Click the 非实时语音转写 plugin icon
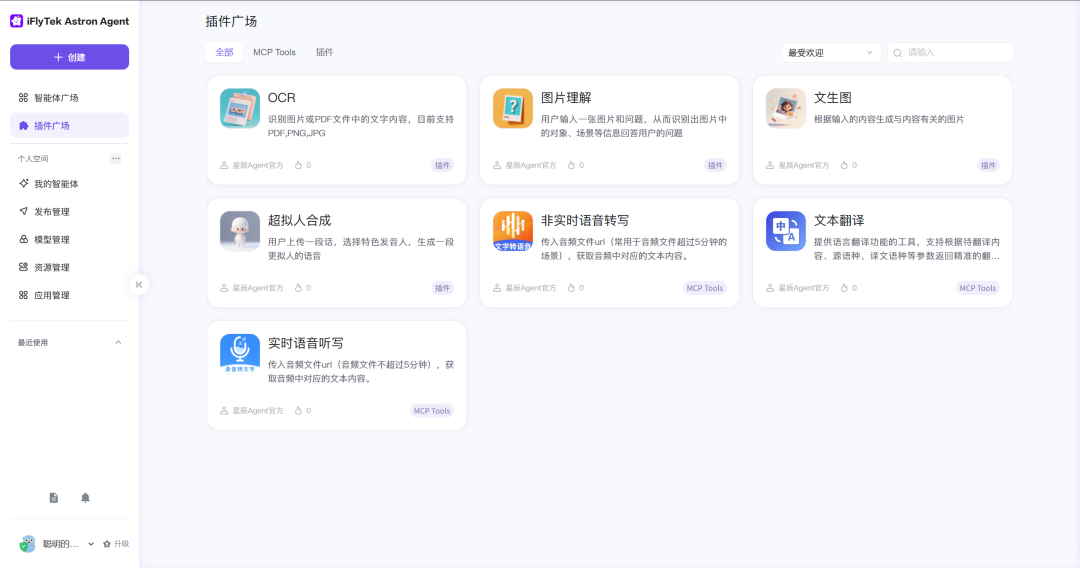Viewport: 1080px width, 568px height. click(x=512, y=231)
